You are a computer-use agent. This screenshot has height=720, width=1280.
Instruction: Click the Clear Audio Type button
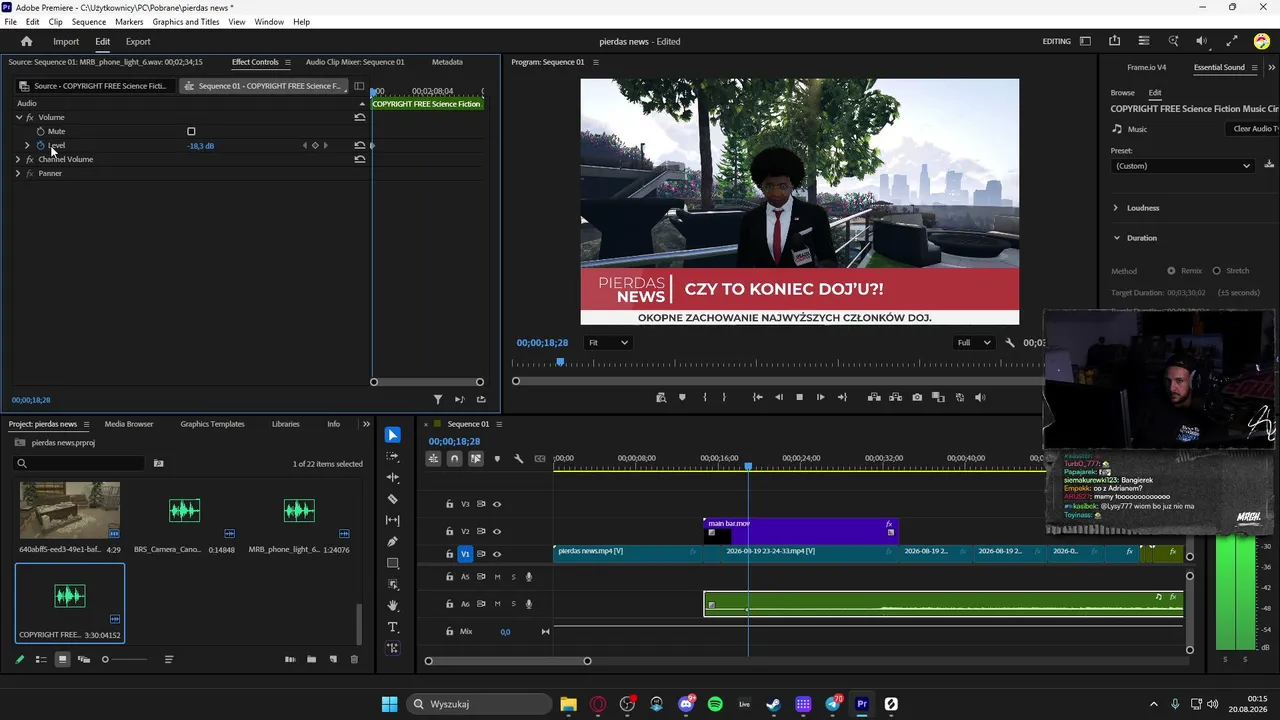click(1255, 129)
